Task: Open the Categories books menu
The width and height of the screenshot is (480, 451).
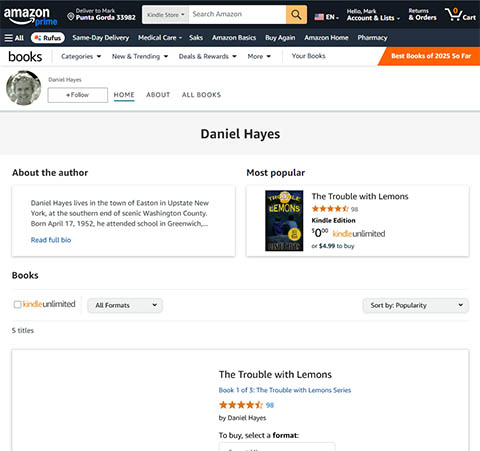Action: [x=81, y=56]
